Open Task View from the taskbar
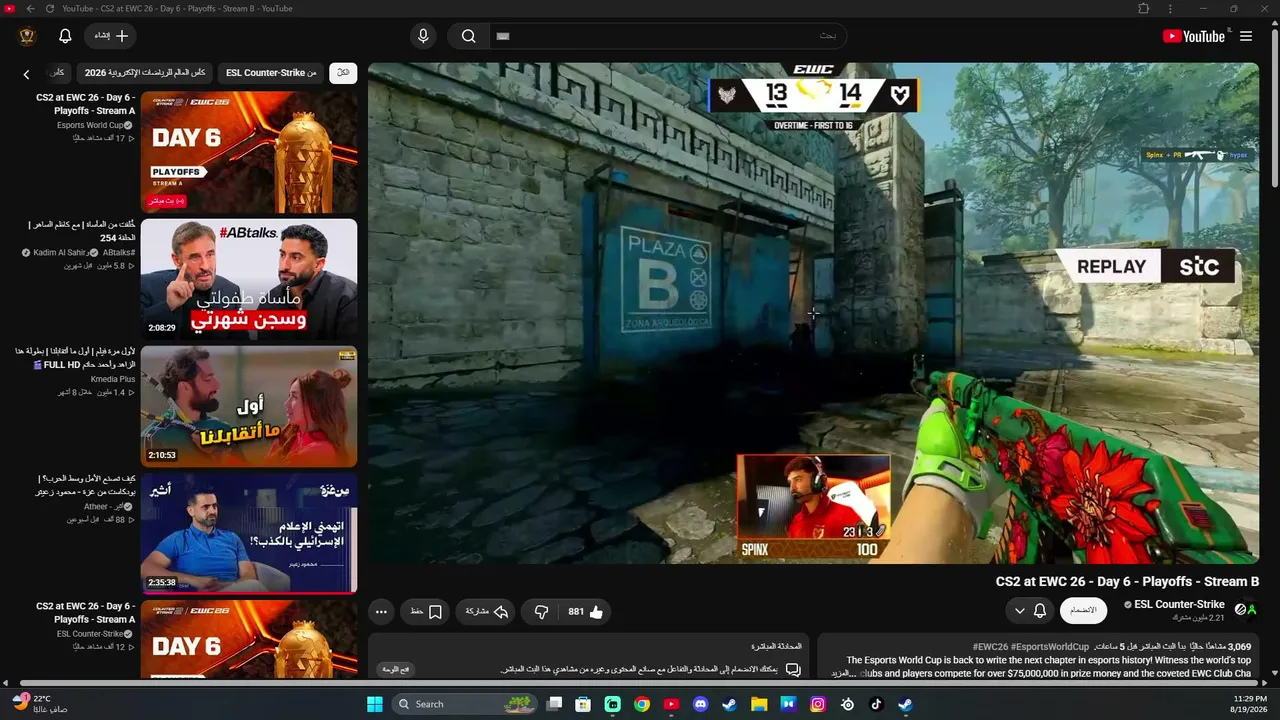The height and width of the screenshot is (720, 1280). coord(554,704)
